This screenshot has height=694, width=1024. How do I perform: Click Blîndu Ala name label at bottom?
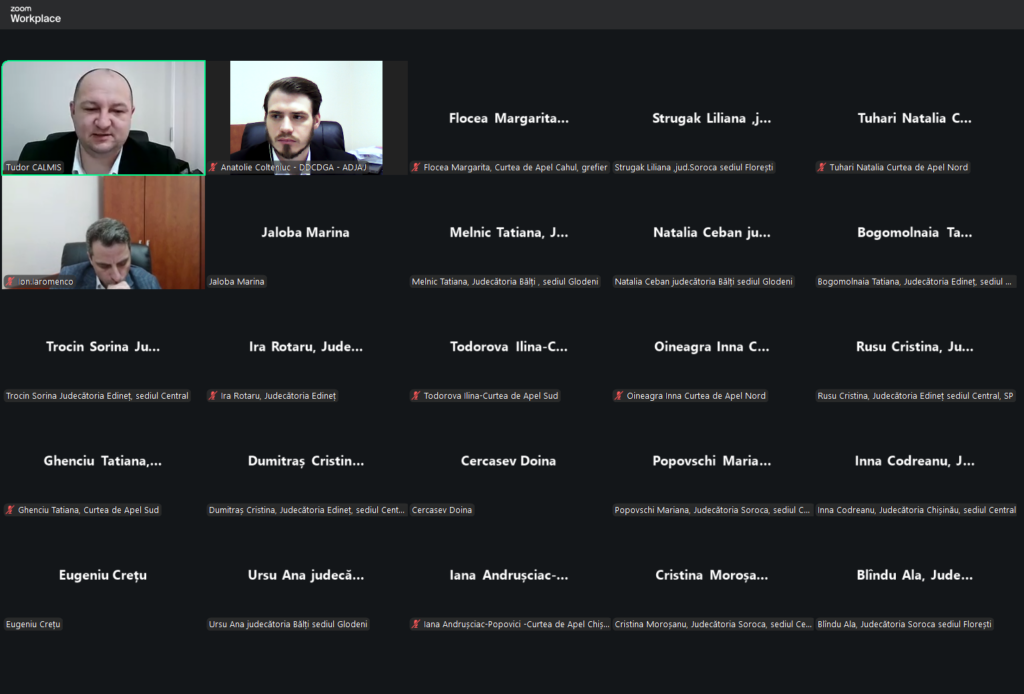tap(905, 624)
